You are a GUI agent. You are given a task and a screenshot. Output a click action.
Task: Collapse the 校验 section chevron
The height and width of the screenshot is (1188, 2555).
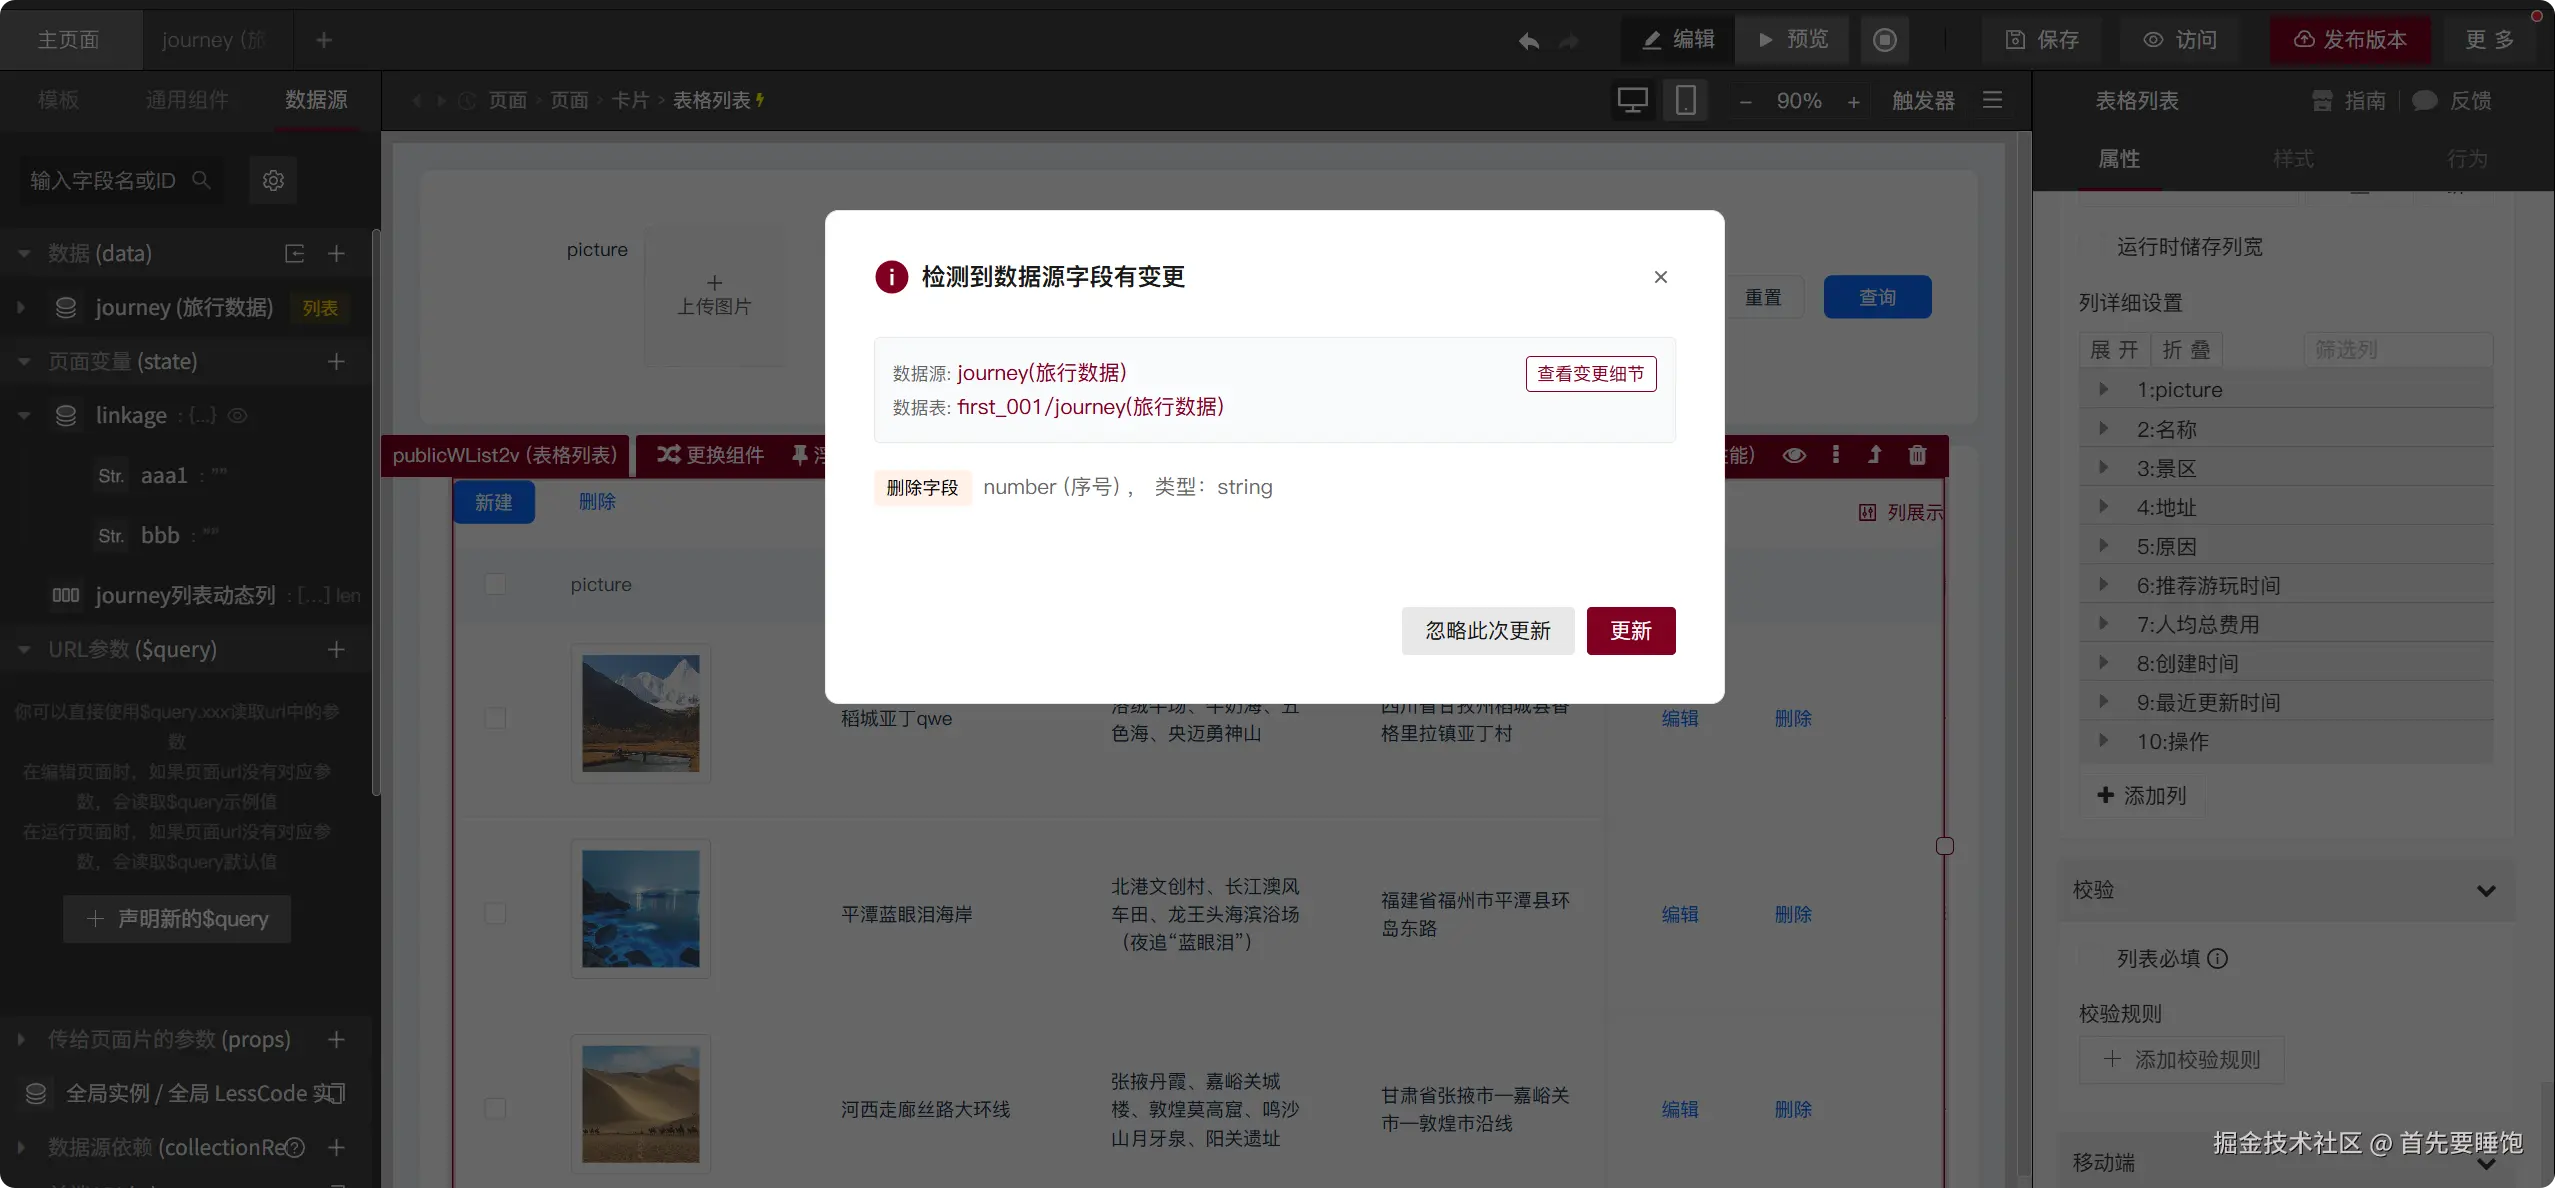point(2486,890)
